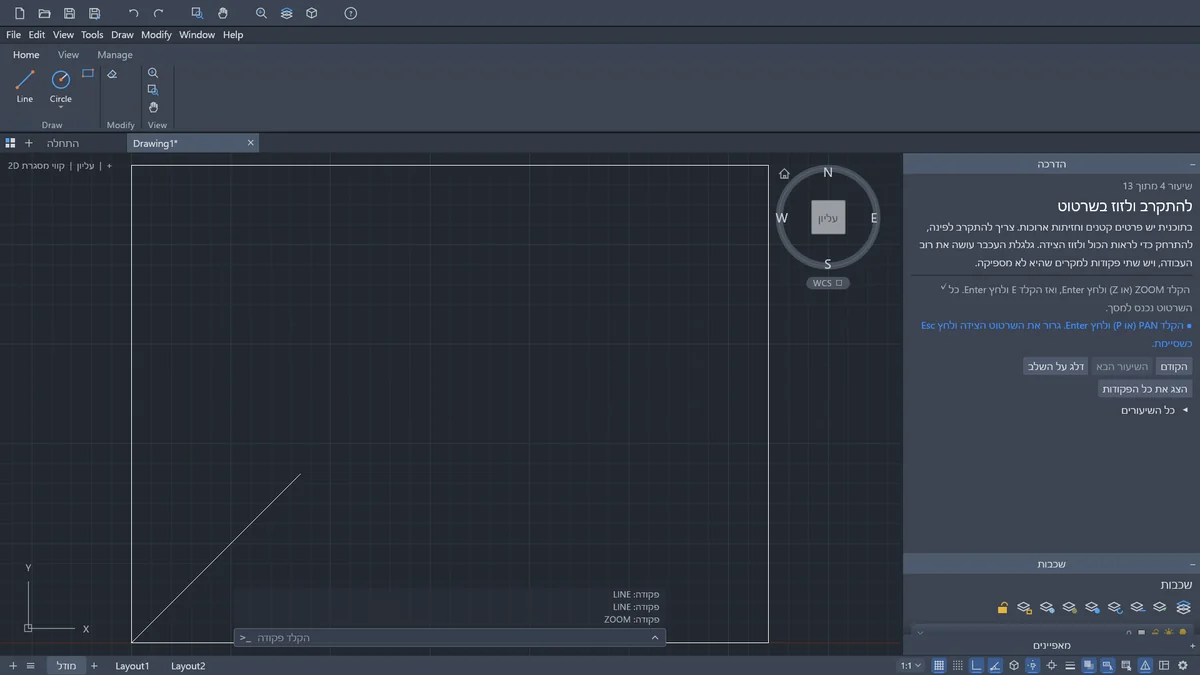Toggle ortho mode in the status bar

pos(977,666)
